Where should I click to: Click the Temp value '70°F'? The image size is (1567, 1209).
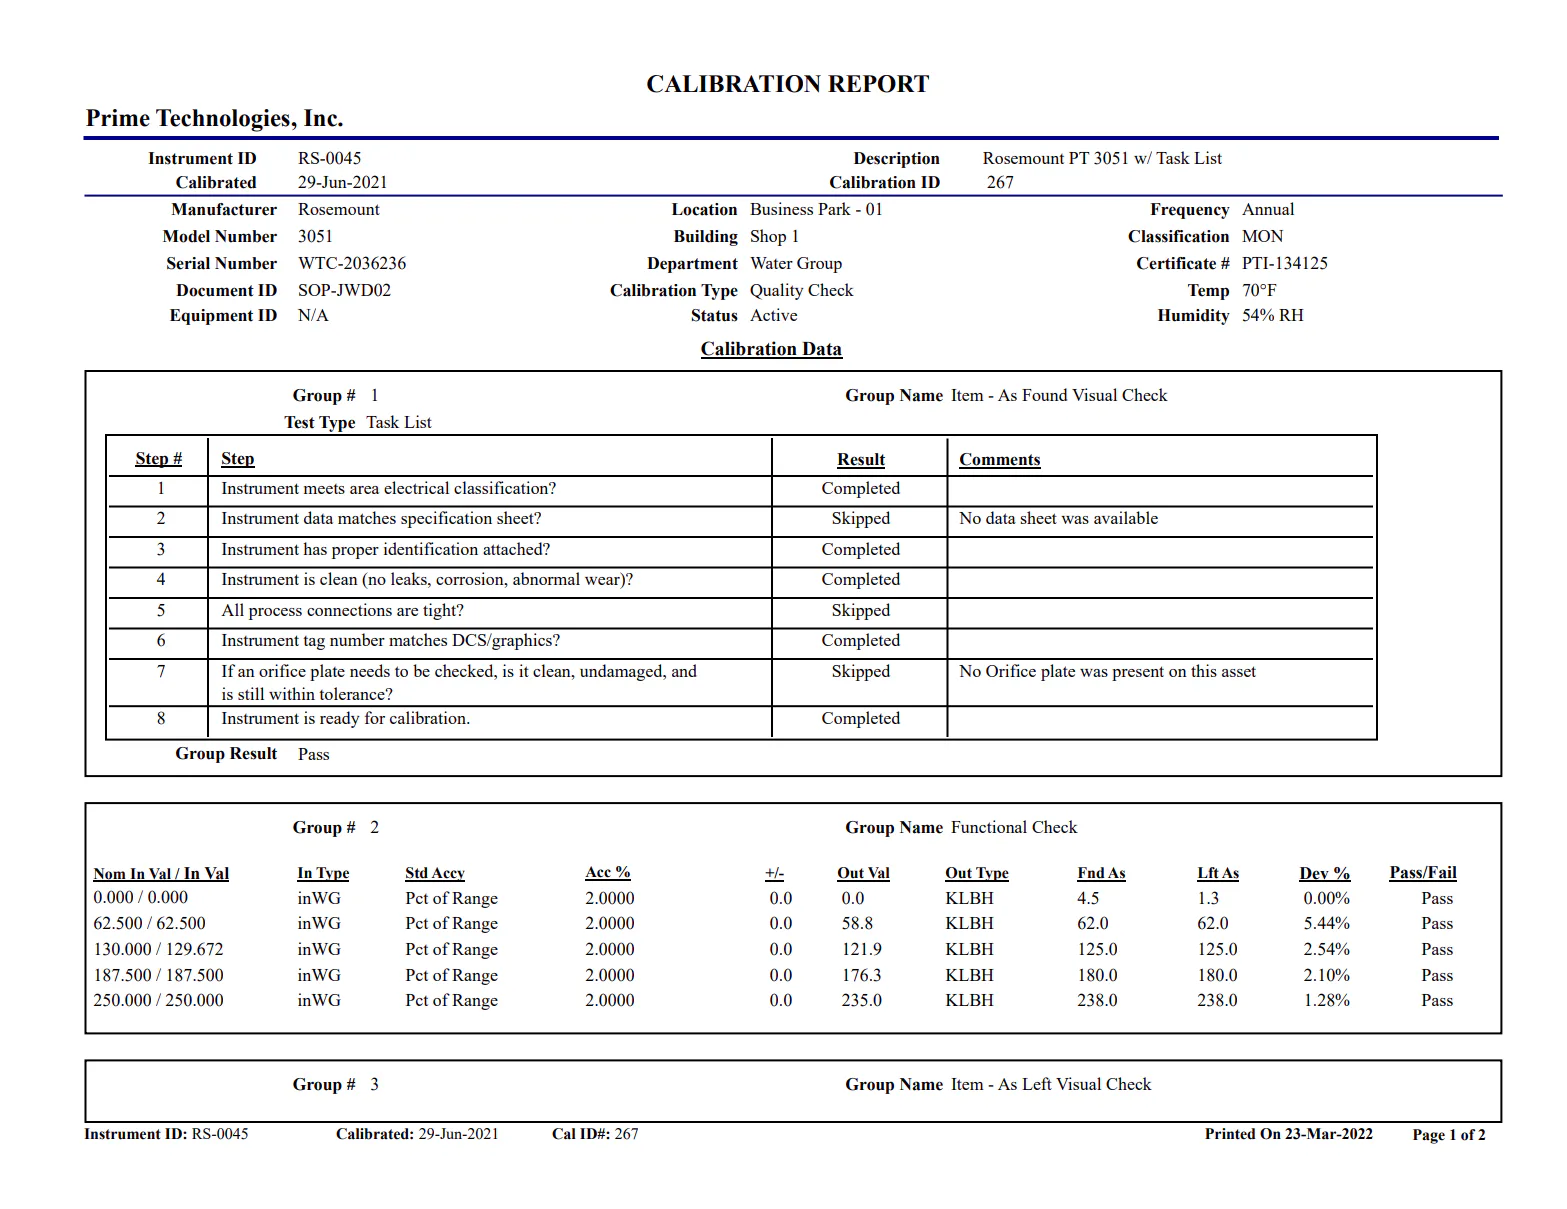[x=1259, y=290]
